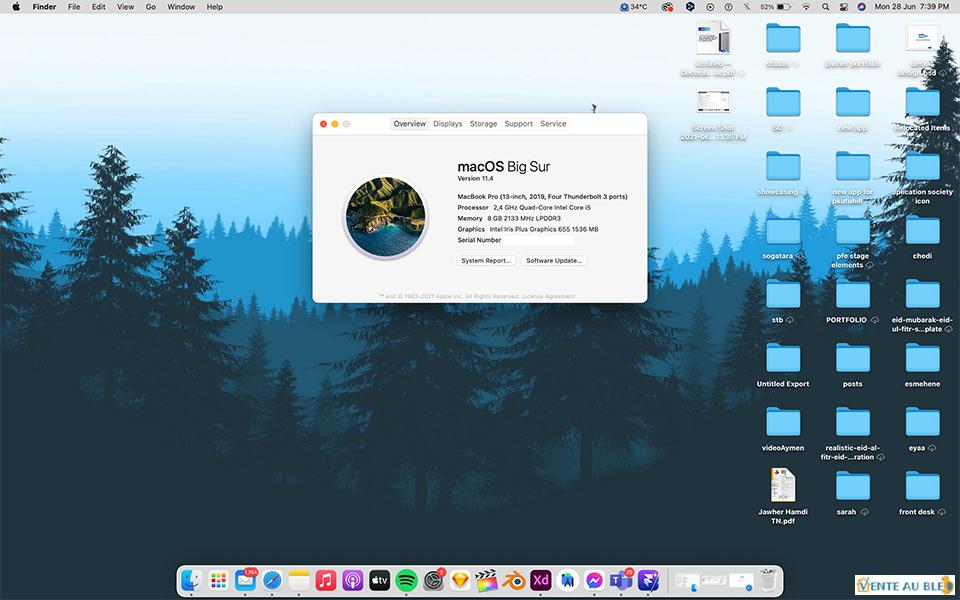
Task: Click the battery 52% indicator
Action: point(776,7)
